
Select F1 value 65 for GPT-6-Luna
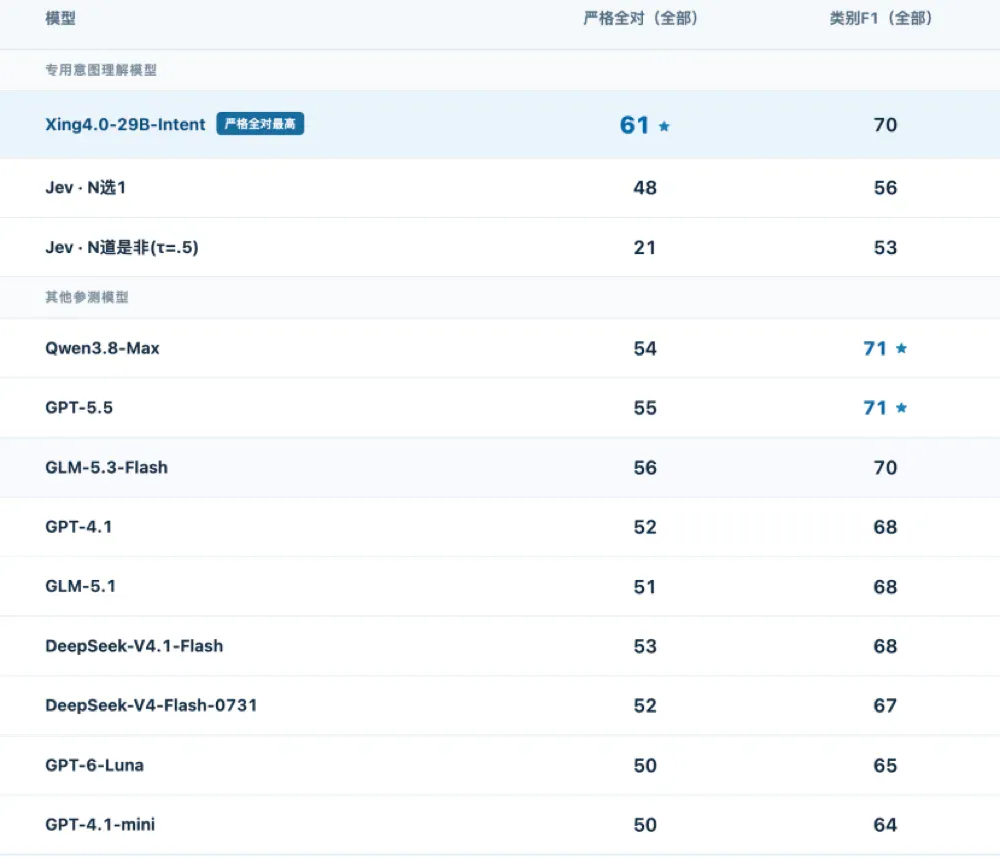(885, 766)
